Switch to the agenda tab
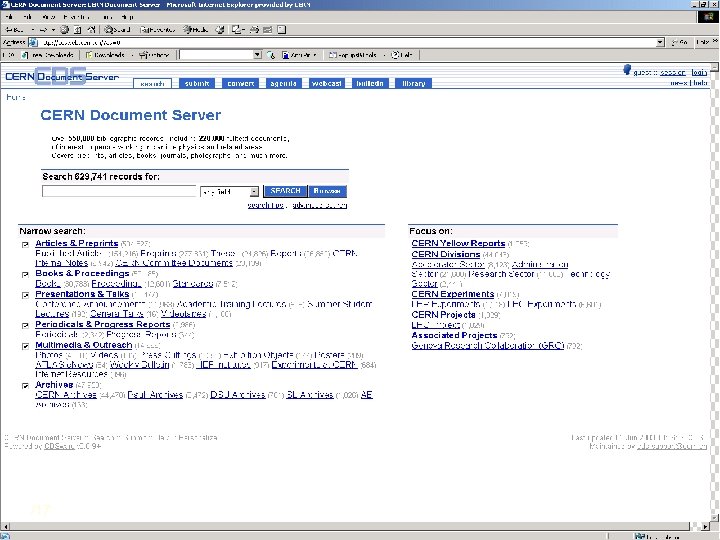This screenshot has width=720, height=540. click(x=283, y=84)
